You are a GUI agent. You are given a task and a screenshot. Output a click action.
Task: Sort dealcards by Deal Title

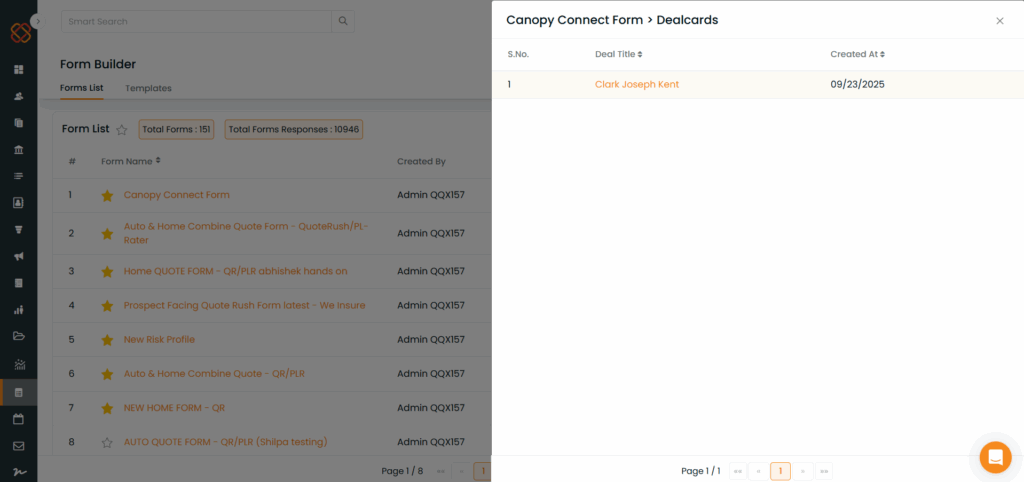pyautogui.click(x=619, y=54)
